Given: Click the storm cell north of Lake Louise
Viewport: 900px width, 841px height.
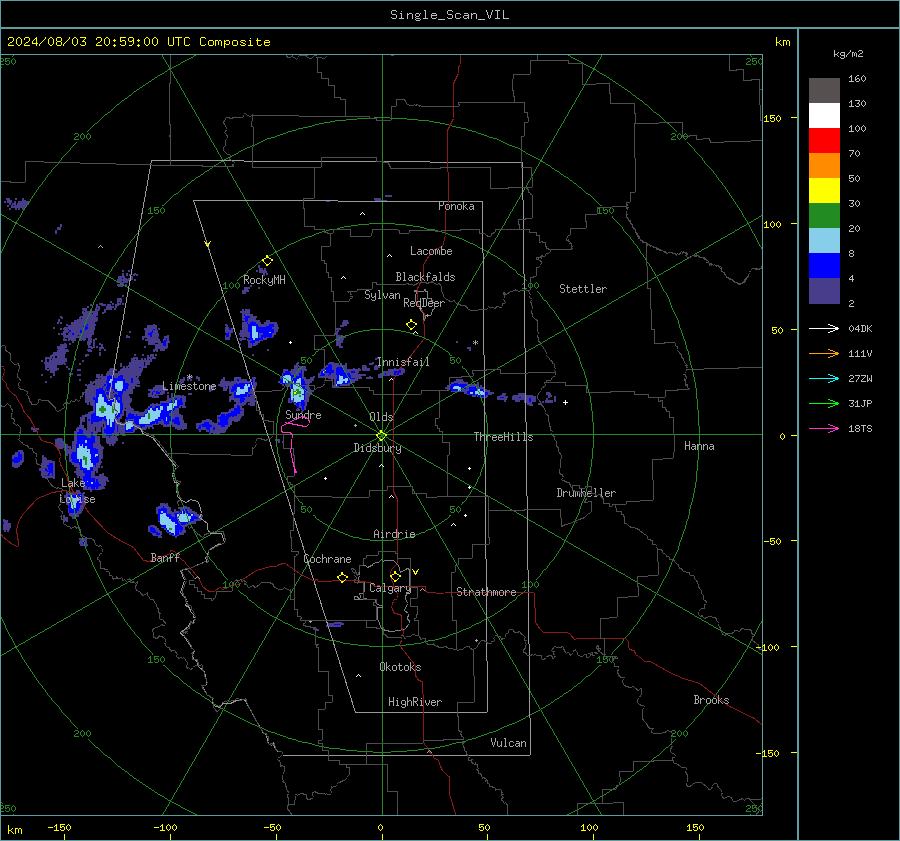Looking at the screenshot, I should [x=87, y=457].
